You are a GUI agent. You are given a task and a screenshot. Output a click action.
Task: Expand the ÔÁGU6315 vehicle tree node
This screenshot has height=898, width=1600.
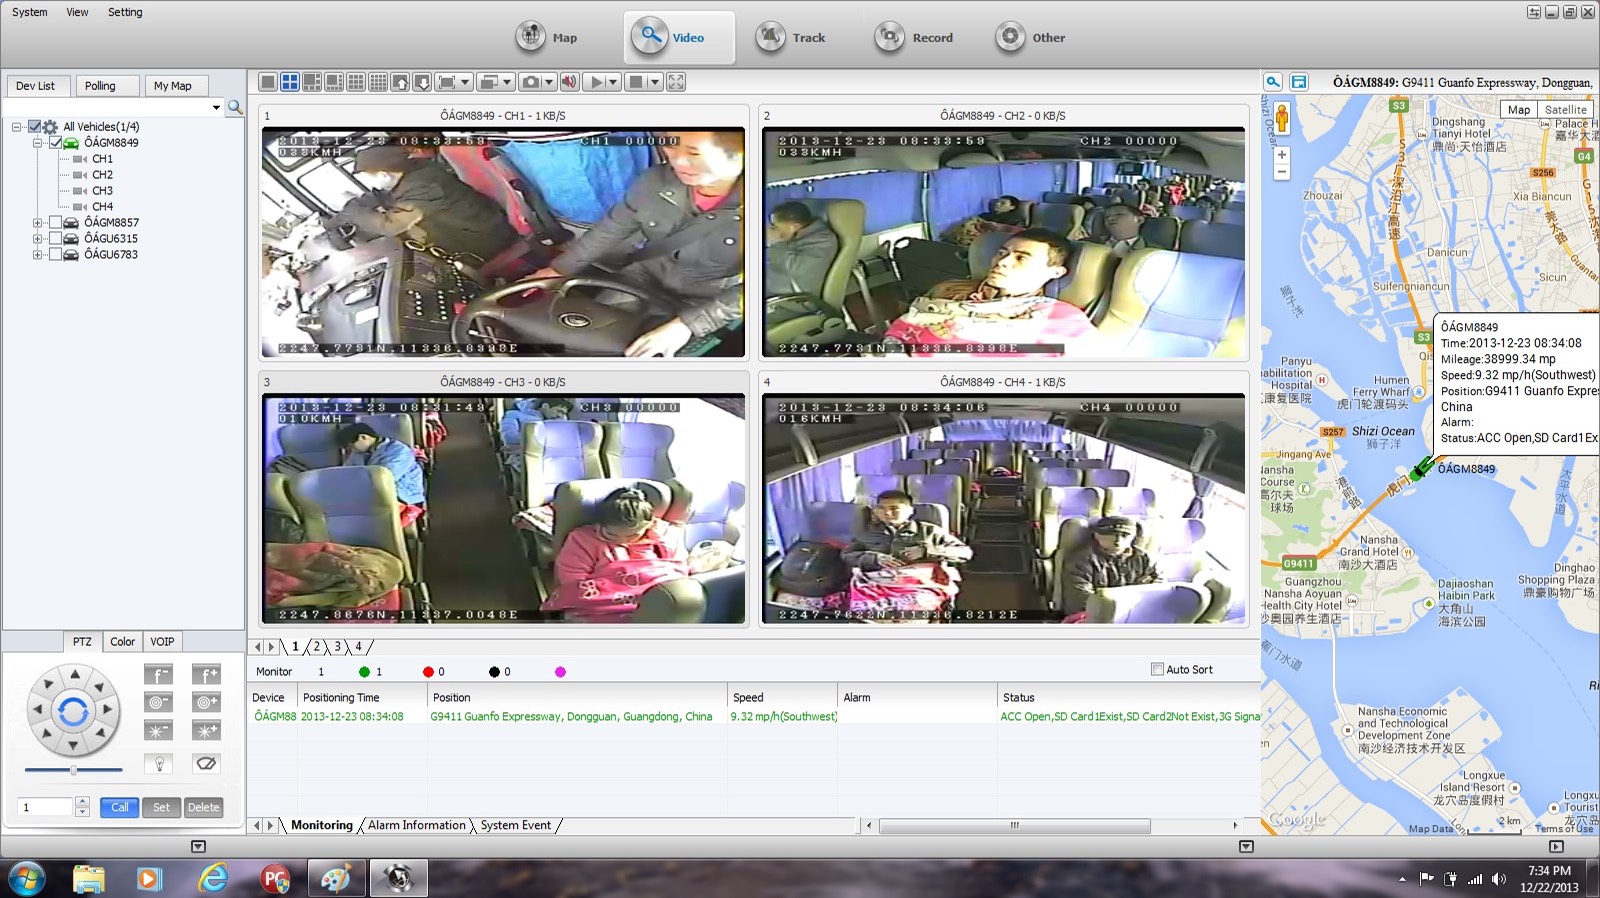[x=37, y=239]
